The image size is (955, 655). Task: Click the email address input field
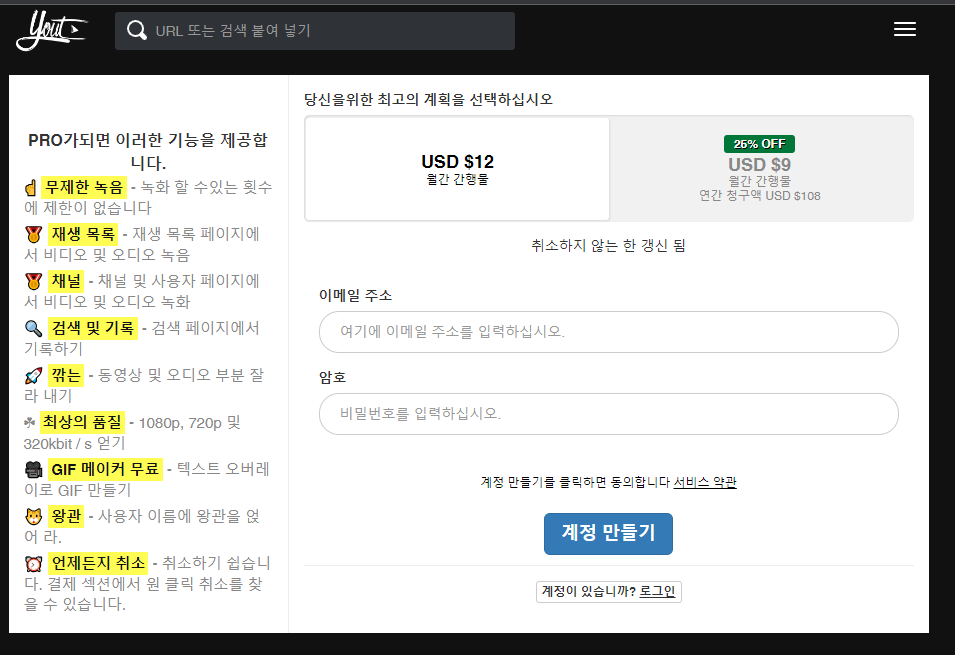(x=608, y=332)
